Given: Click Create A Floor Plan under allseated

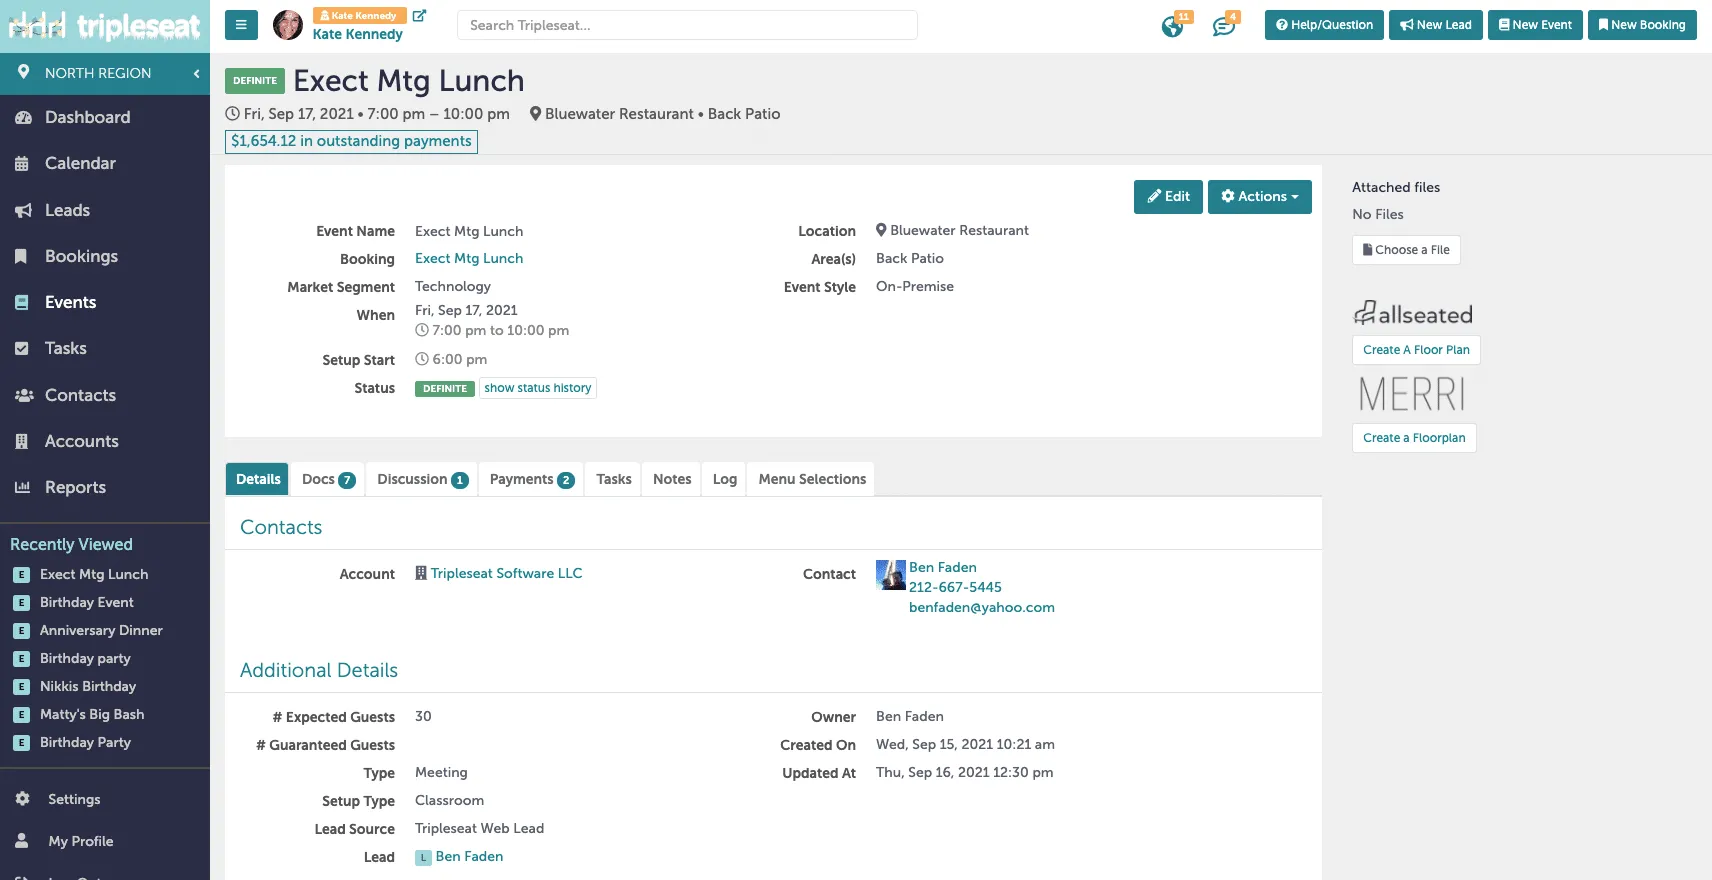Looking at the screenshot, I should click(1416, 350).
